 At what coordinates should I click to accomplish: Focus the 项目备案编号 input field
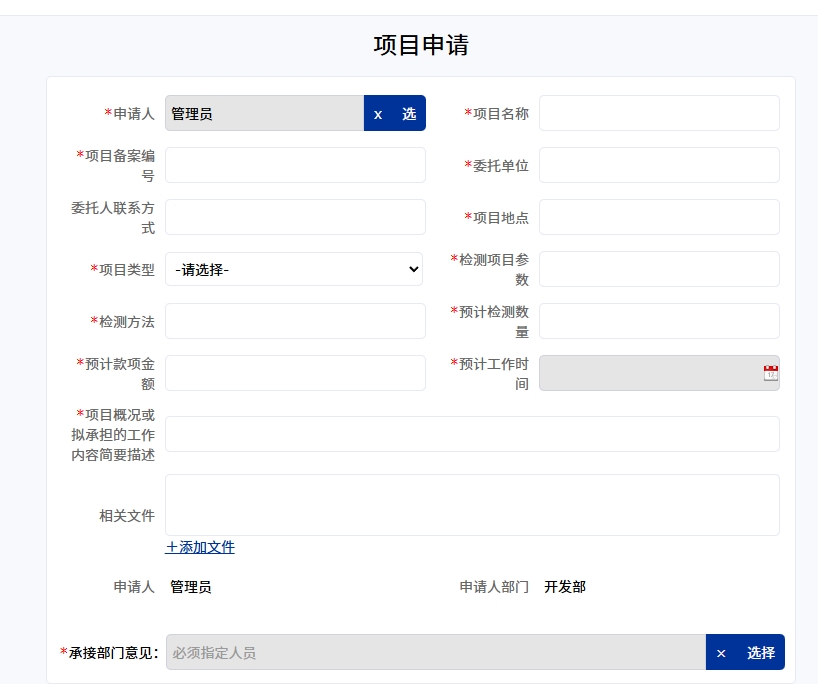[x=295, y=165]
